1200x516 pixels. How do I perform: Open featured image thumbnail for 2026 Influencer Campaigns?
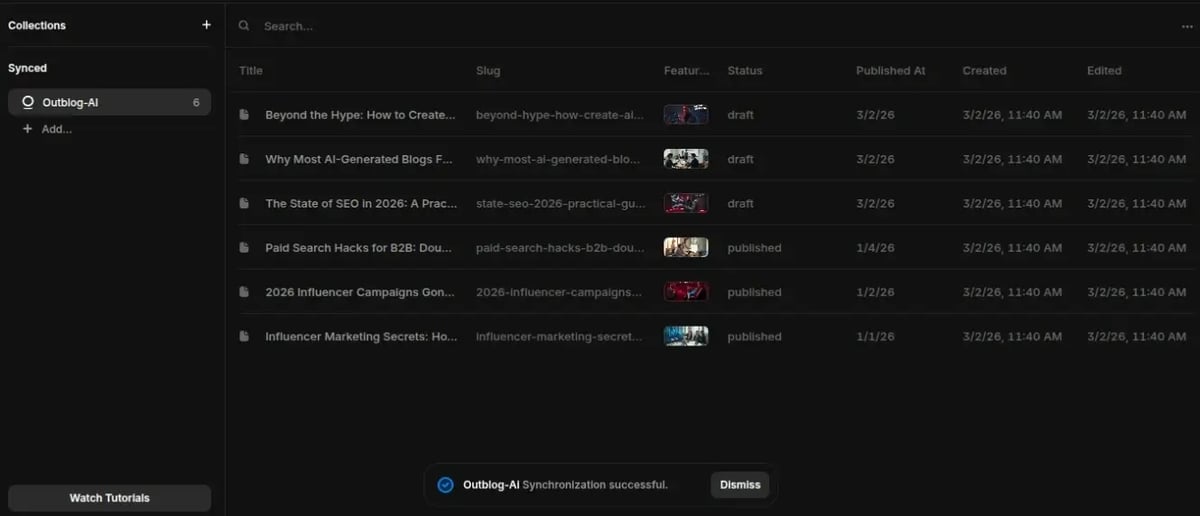(686, 292)
